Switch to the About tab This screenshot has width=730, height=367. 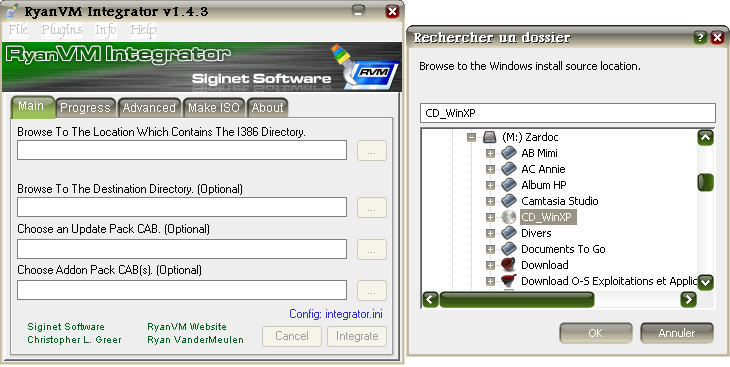pyautogui.click(x=268, y=108)
